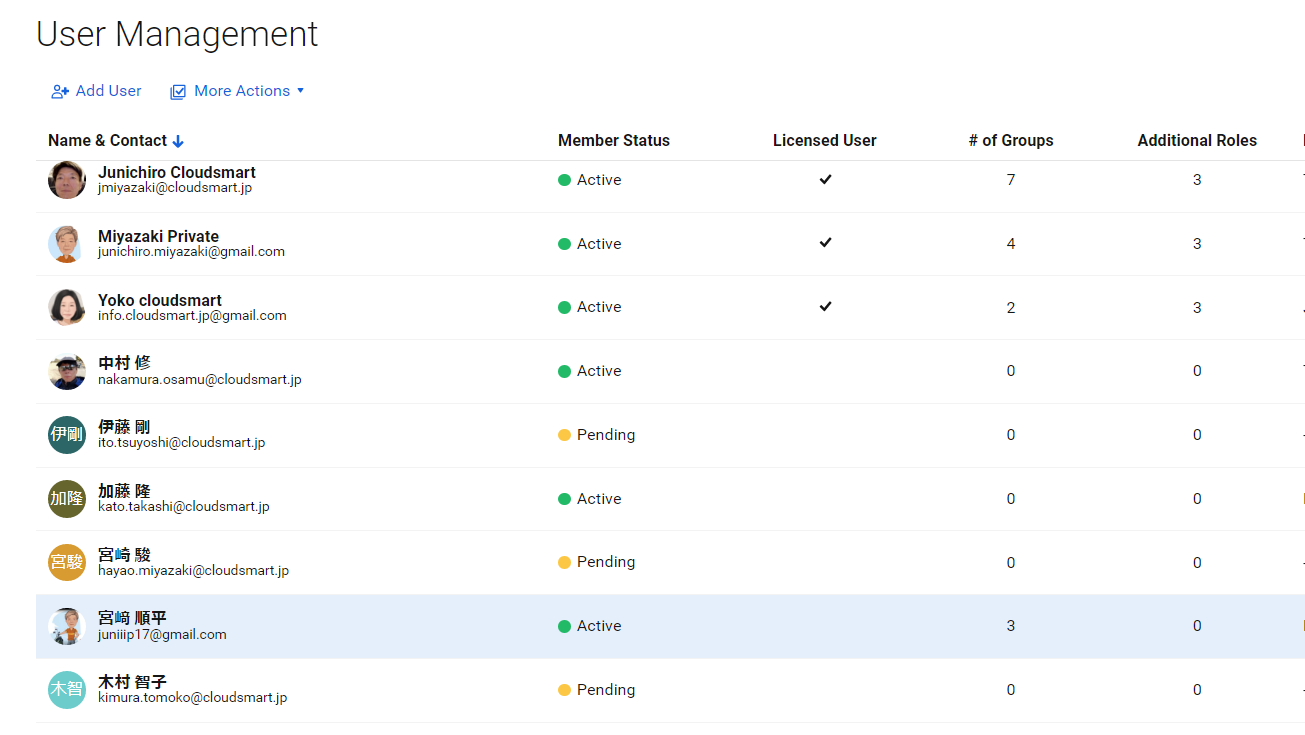Image resolution: width=1305 pixels, height=735 pixels.
Task: Click the yellow Pending dot for 伊藤 剛
Action: (566, 435)
